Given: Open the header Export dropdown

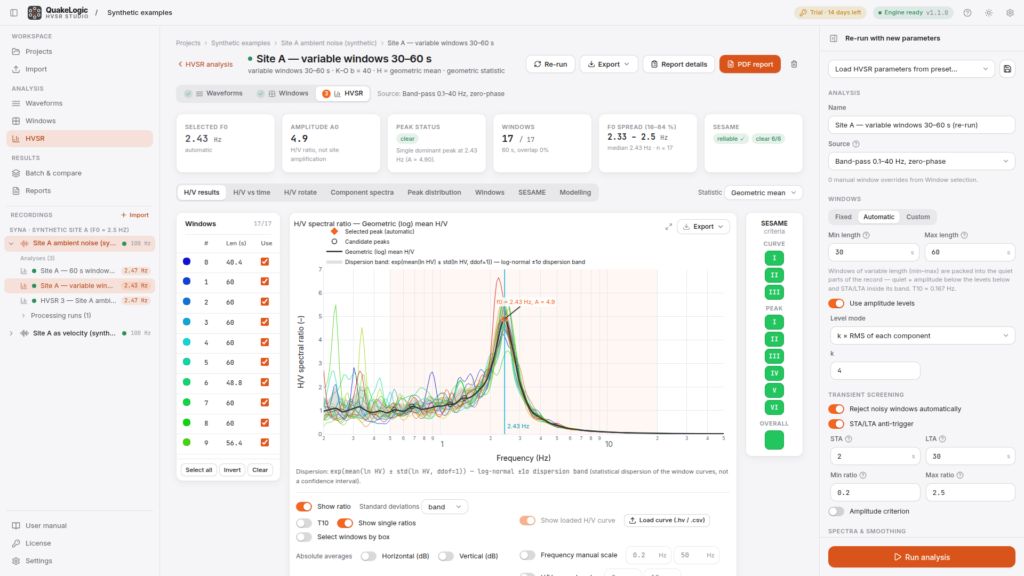Looking at the screenshot, I should pyautogui.click(x=609, y=64).
